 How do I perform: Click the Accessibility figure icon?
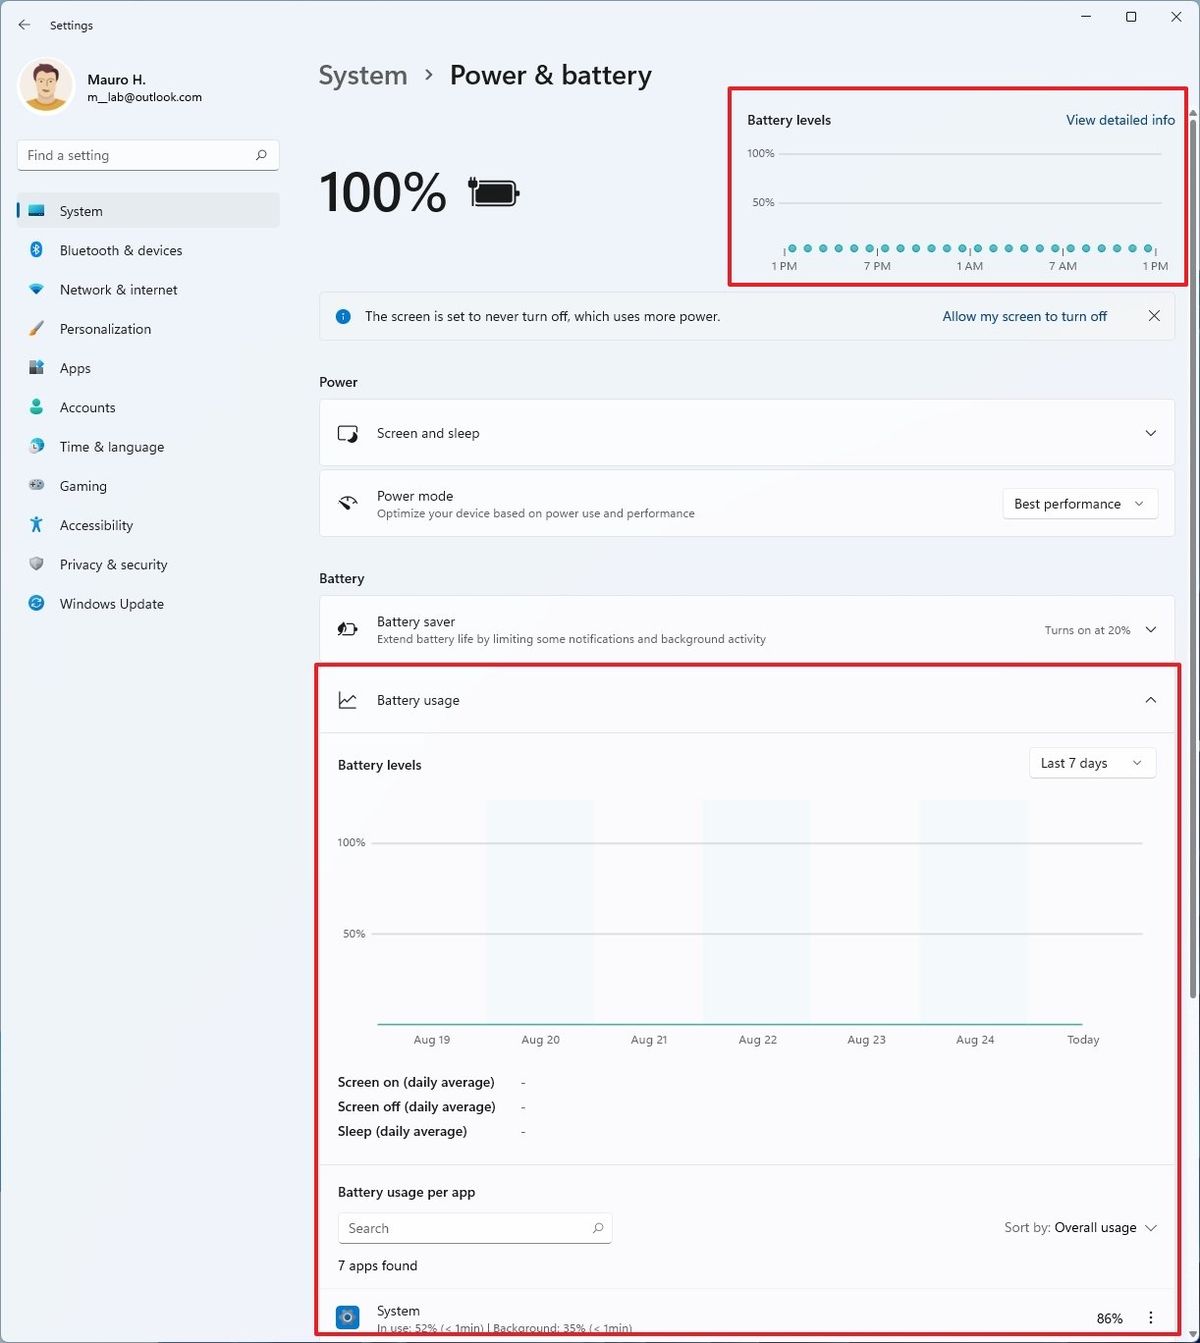pos(36,525)
